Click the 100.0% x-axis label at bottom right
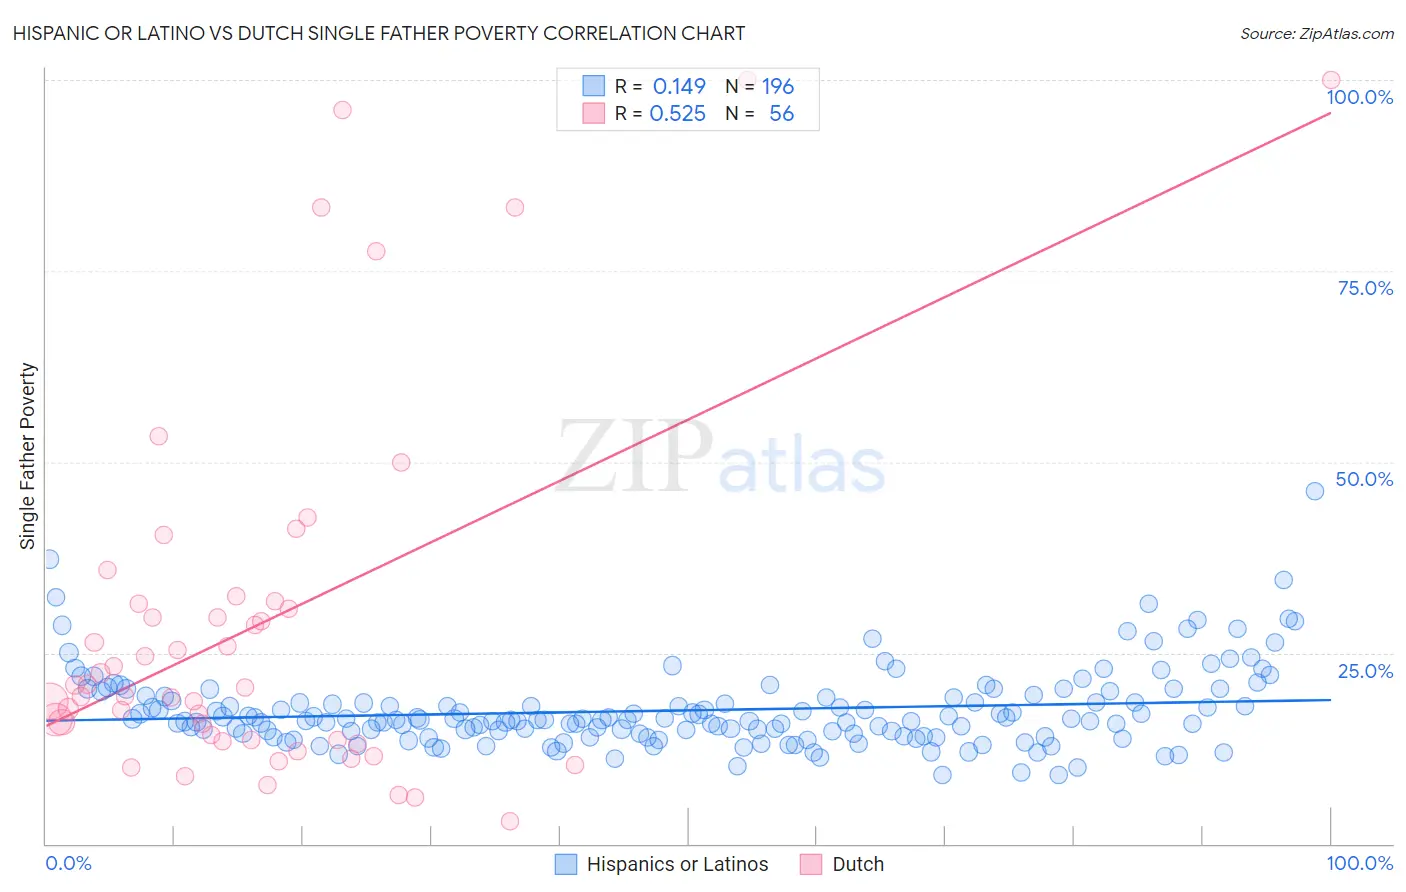Image resolution: width=1406 pixels, height=892 pixels. (1359, 863)
